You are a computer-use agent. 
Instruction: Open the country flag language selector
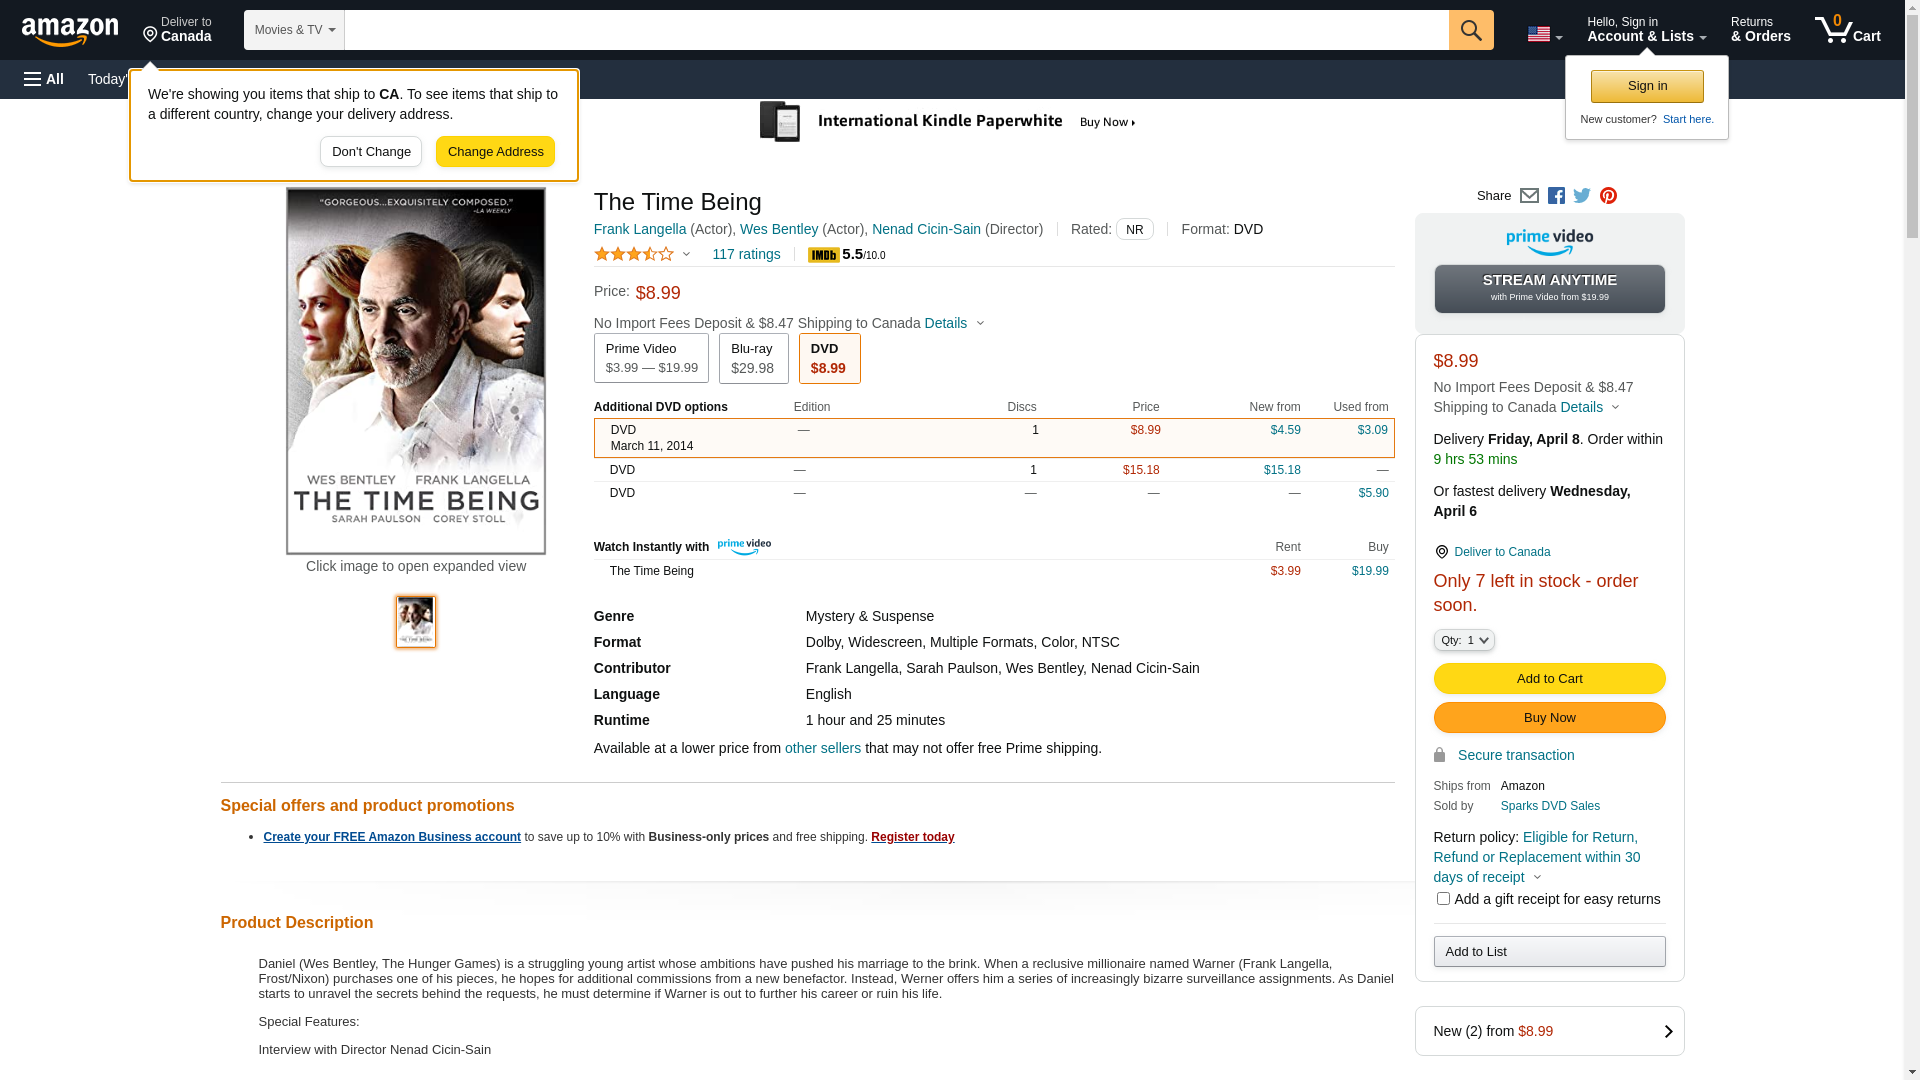click(x=1544, y=35)
